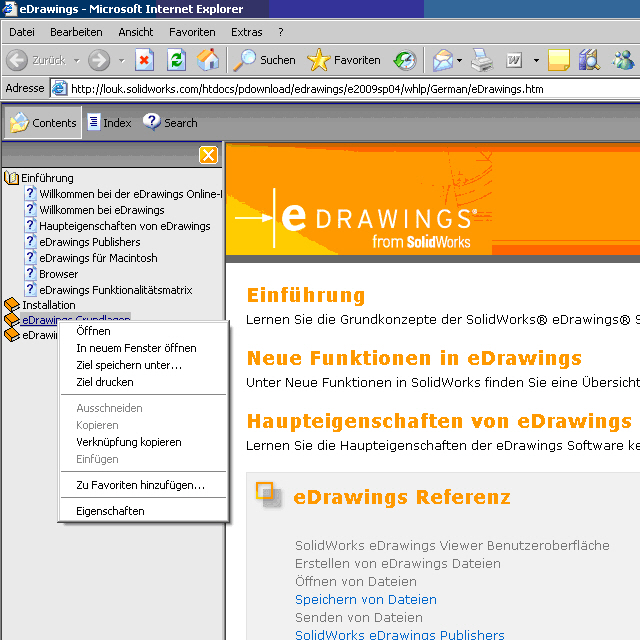Image resolution: width=640 pixels, height=640 pixels.
Task: Open Suchen search magnifier in toolbar
Action: [264, 60]
